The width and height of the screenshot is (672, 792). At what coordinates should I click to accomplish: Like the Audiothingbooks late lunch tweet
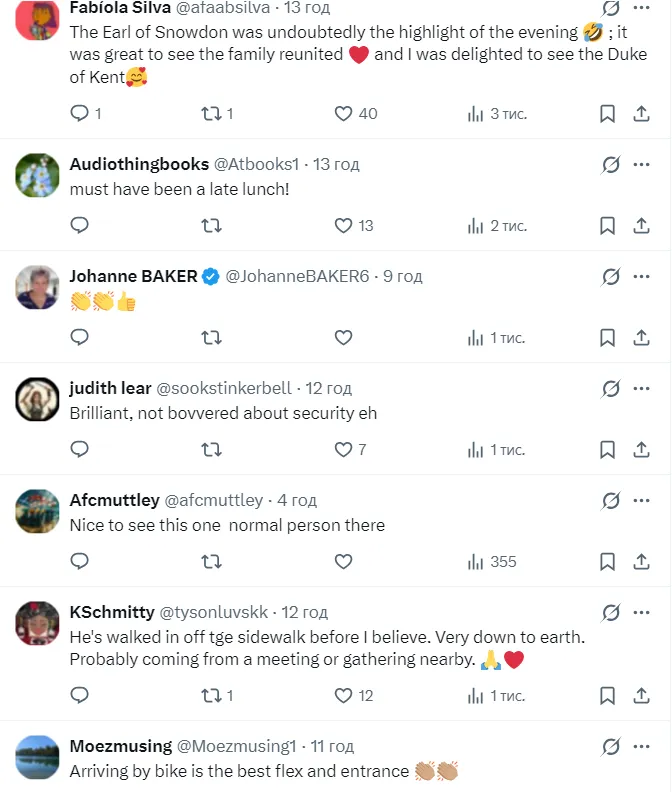click(343, 226)
